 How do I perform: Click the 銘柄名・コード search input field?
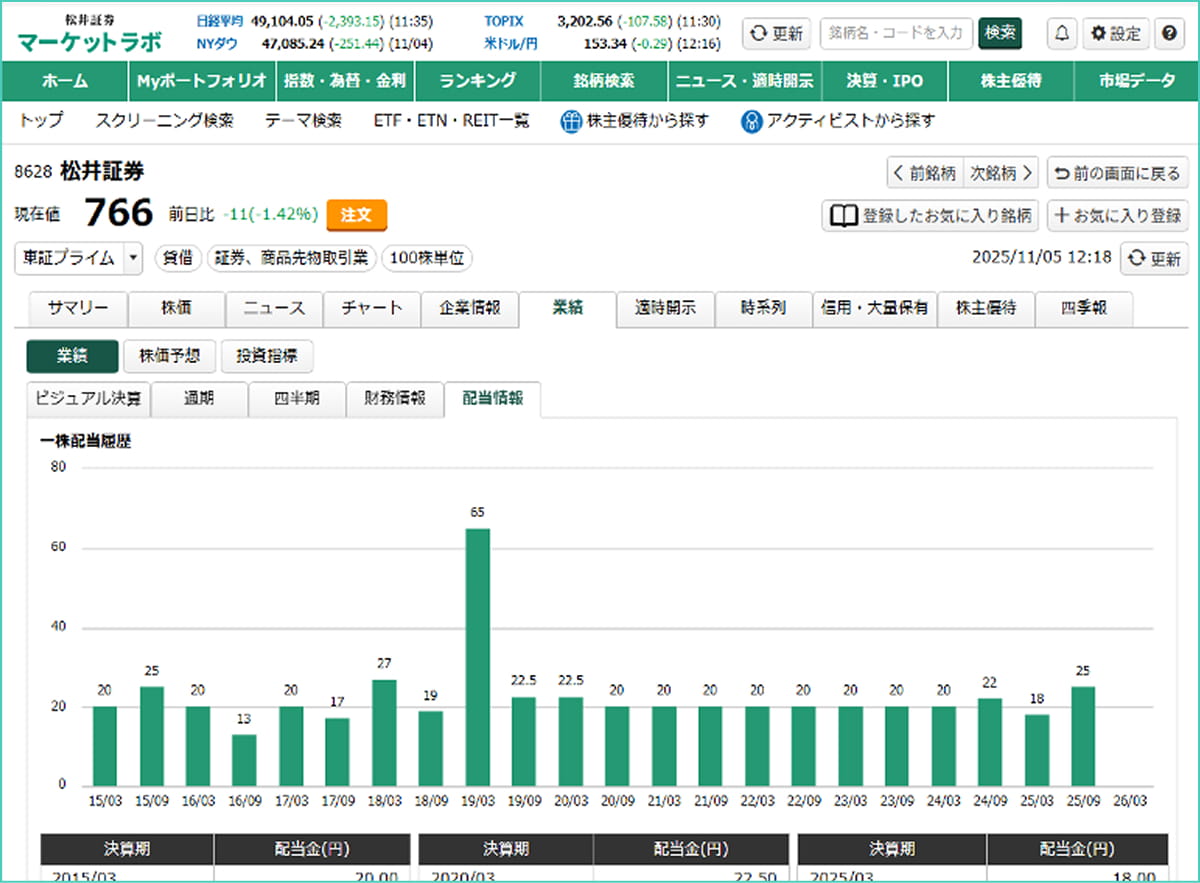[895, 33]
